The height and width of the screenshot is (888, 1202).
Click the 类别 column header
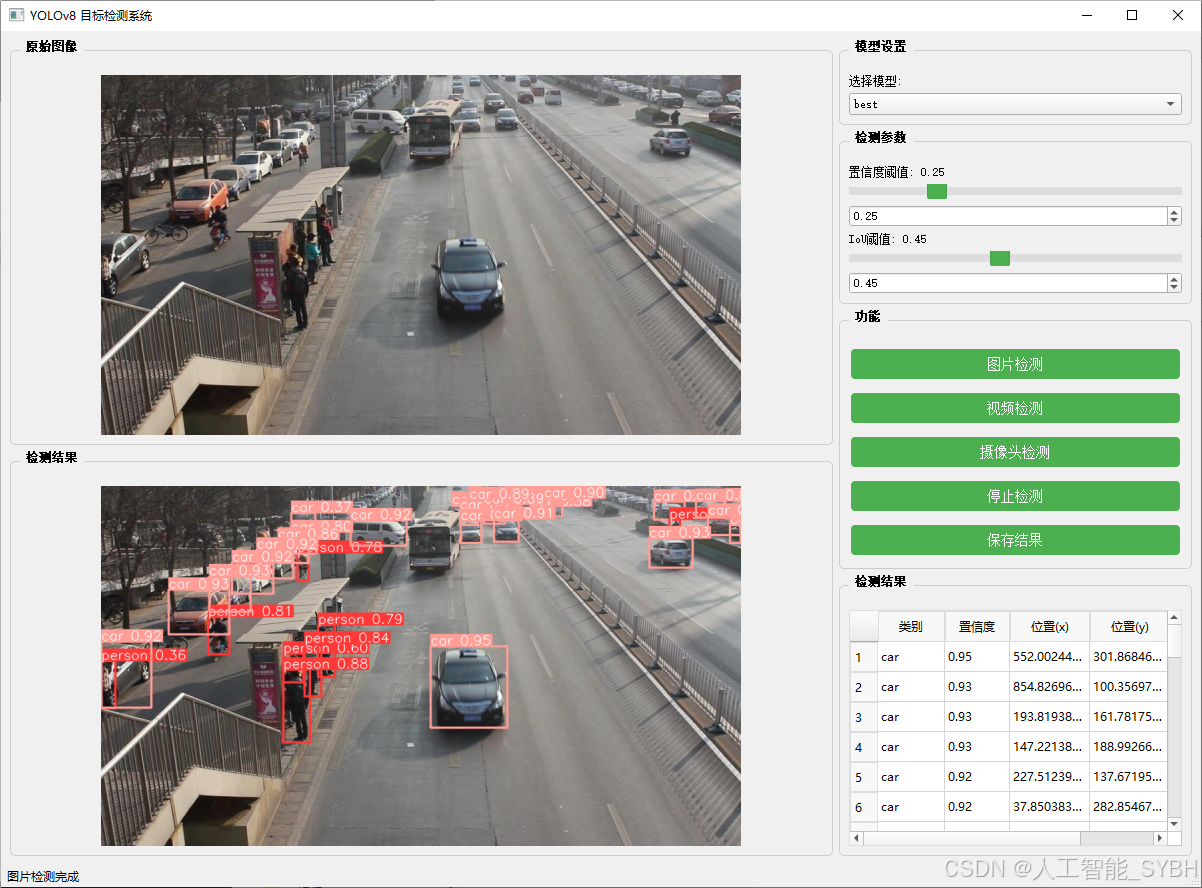tap(910, 627)
